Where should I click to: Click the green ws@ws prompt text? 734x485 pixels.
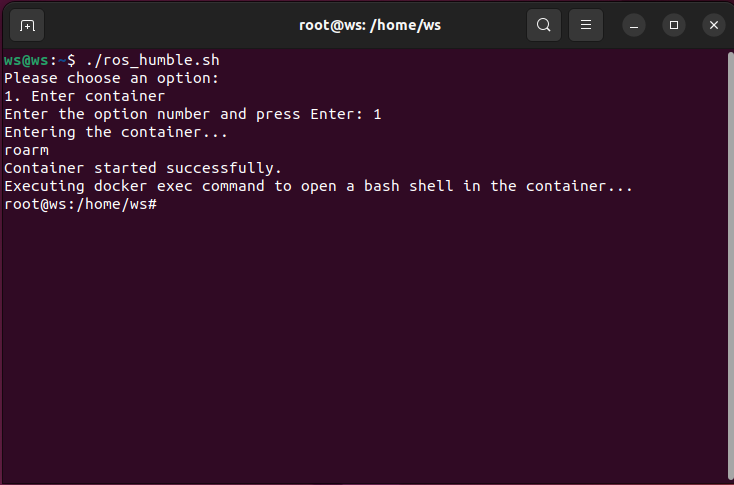[27, 60]
